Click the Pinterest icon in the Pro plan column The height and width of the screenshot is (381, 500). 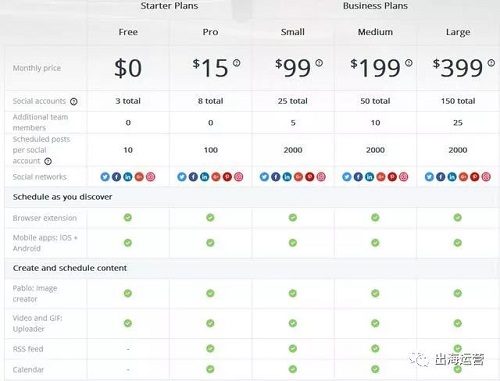point(227,177)
